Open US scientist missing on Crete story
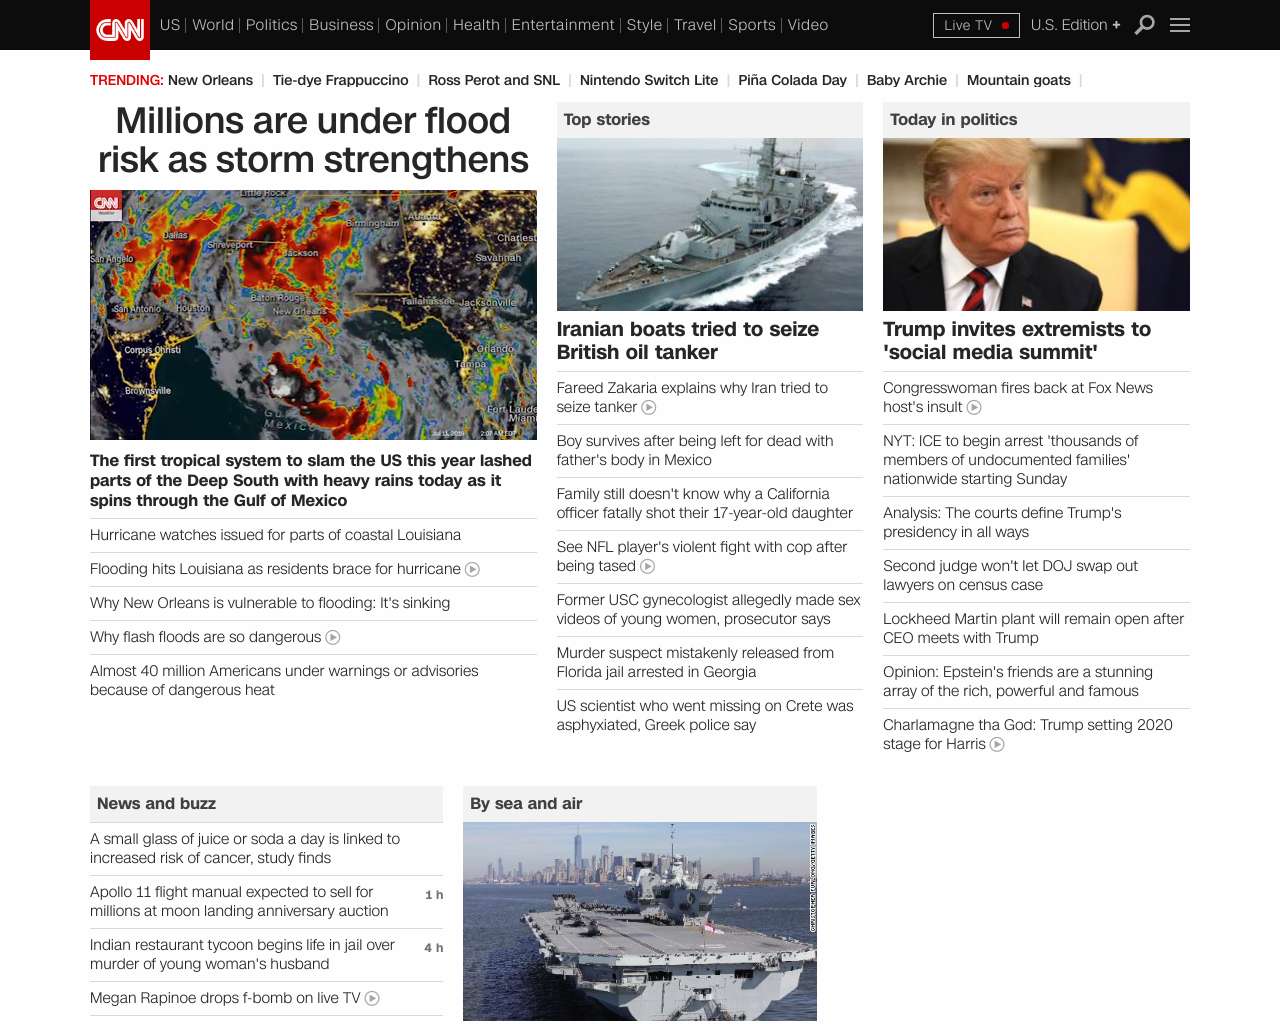This screenshot has width=1280, height=1024. pos(705,715)
